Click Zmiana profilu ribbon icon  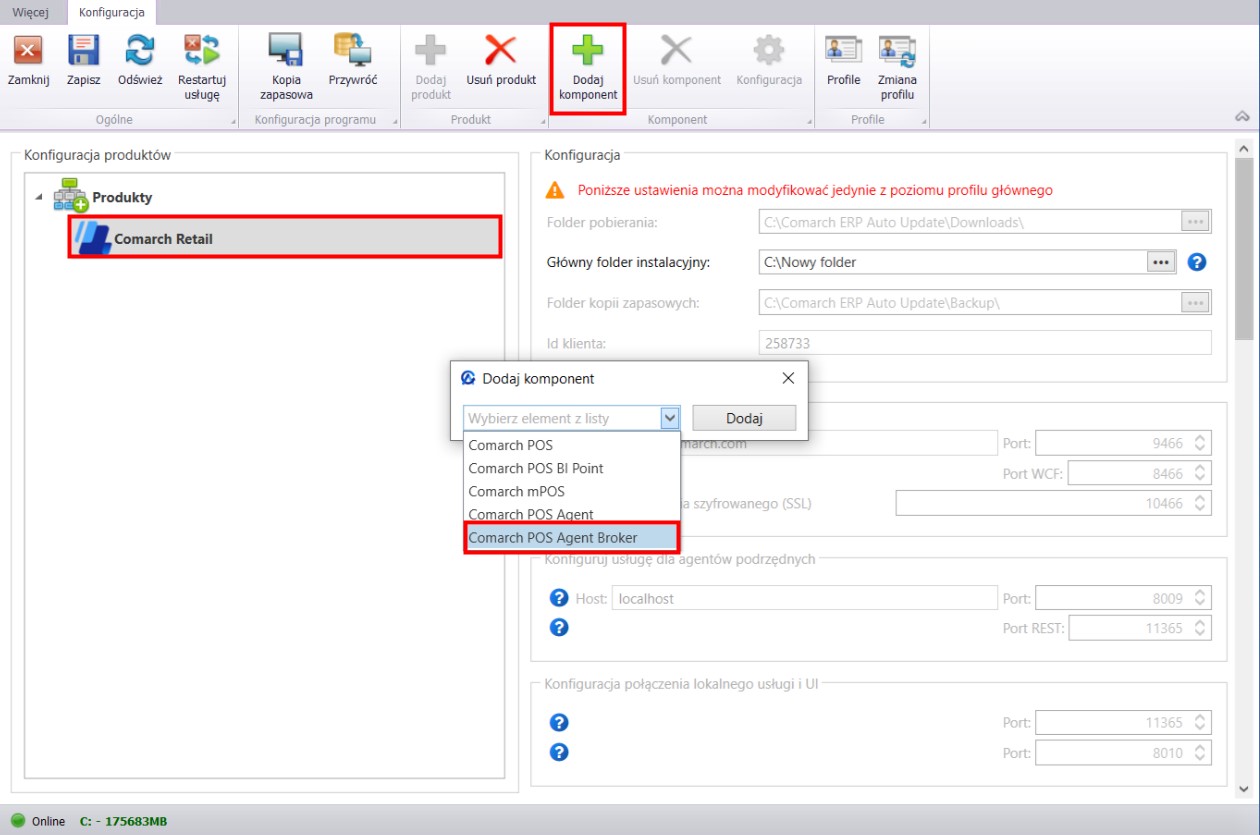[897, 50]
